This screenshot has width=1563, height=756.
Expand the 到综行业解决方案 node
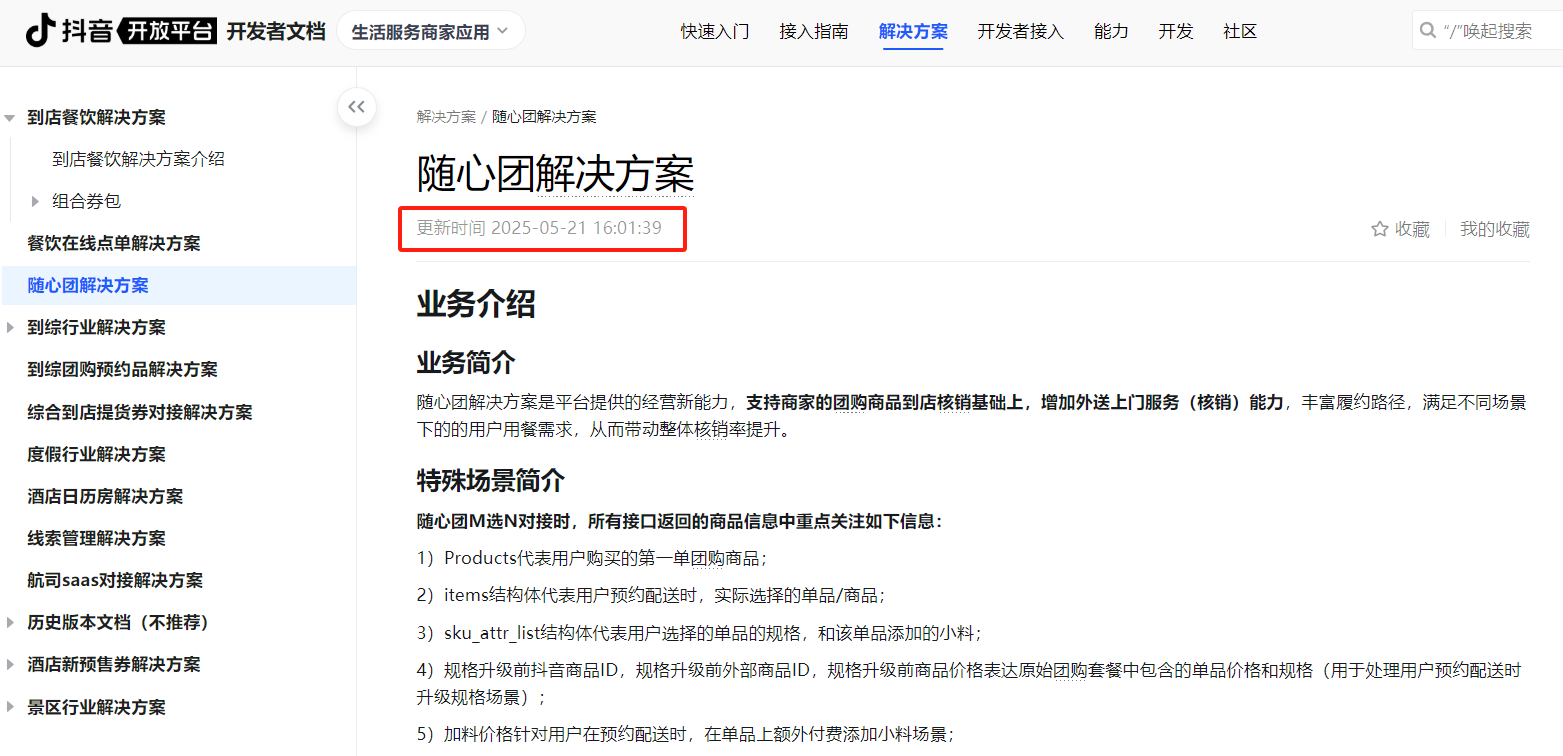tap(10, 327)
